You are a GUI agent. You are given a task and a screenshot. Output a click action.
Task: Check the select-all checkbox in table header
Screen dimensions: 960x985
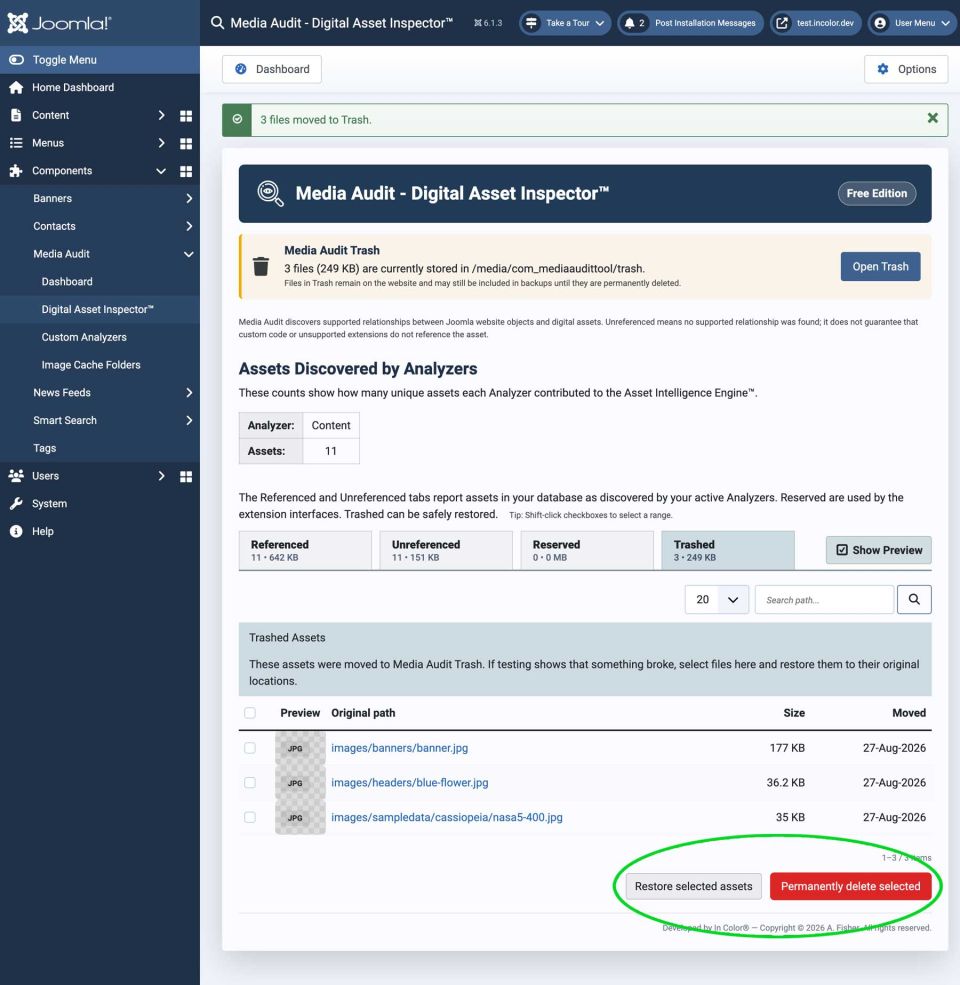250,713
